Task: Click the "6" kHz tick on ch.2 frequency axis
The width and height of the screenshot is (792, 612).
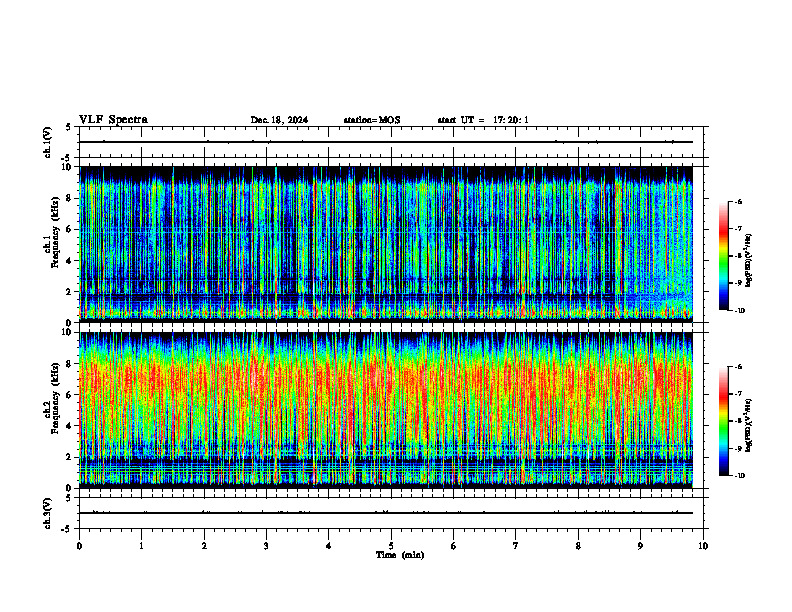Action: click(71, 395)
